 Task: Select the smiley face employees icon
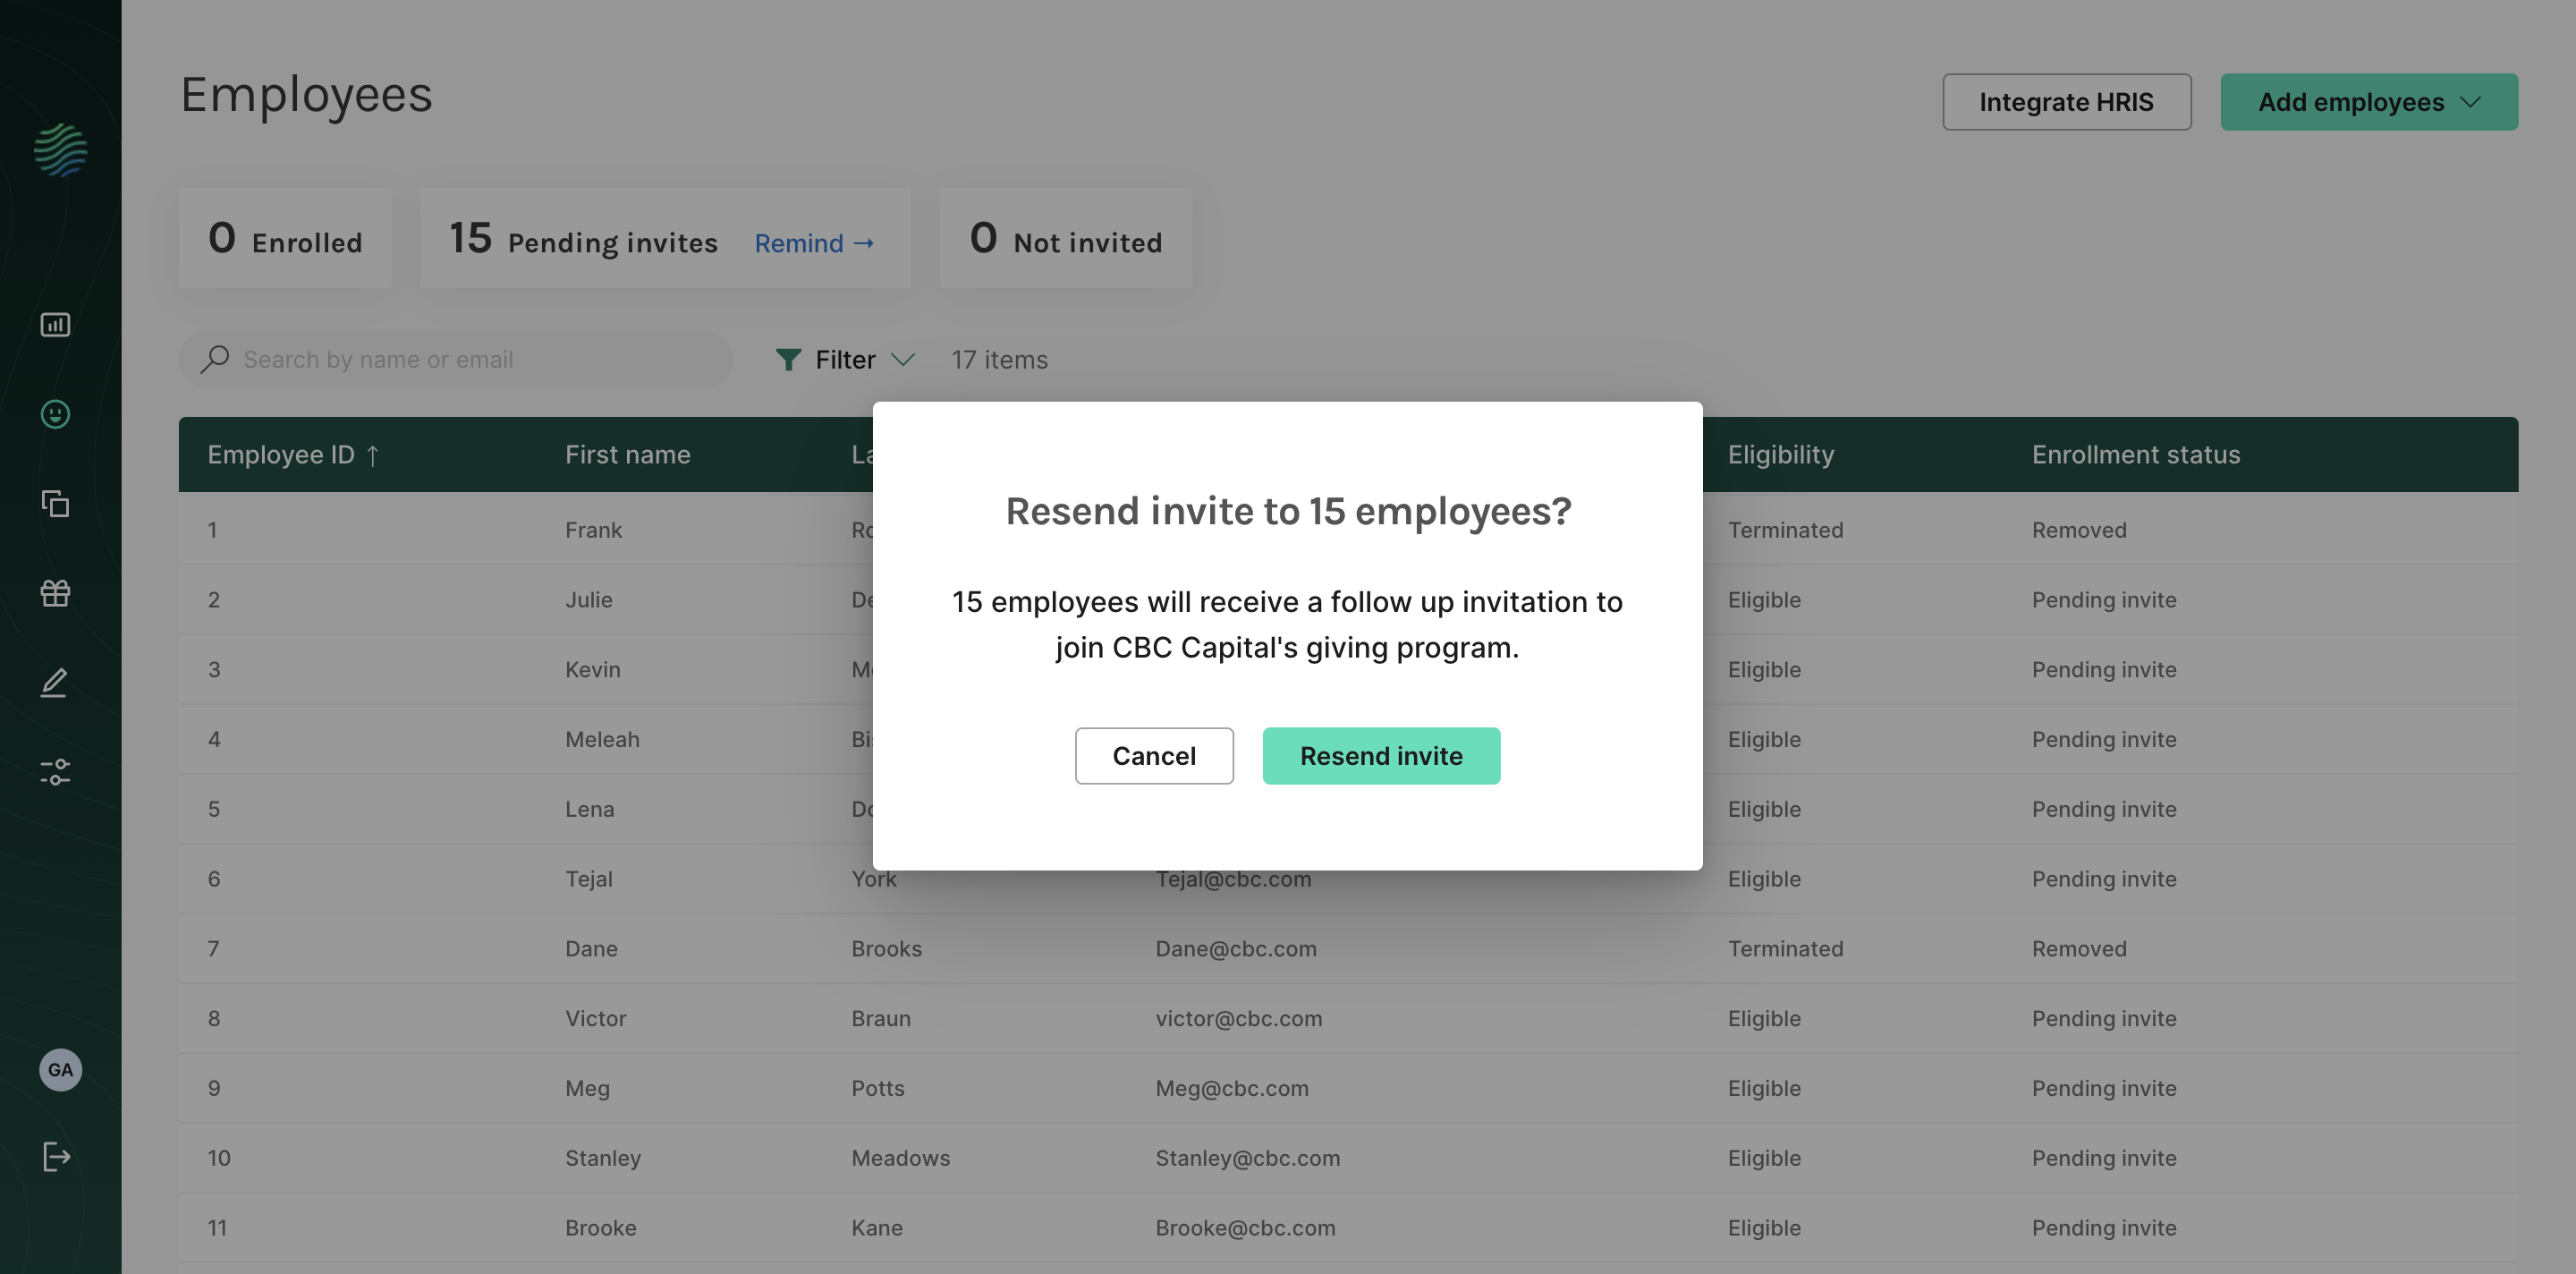(x=55, y=414)
